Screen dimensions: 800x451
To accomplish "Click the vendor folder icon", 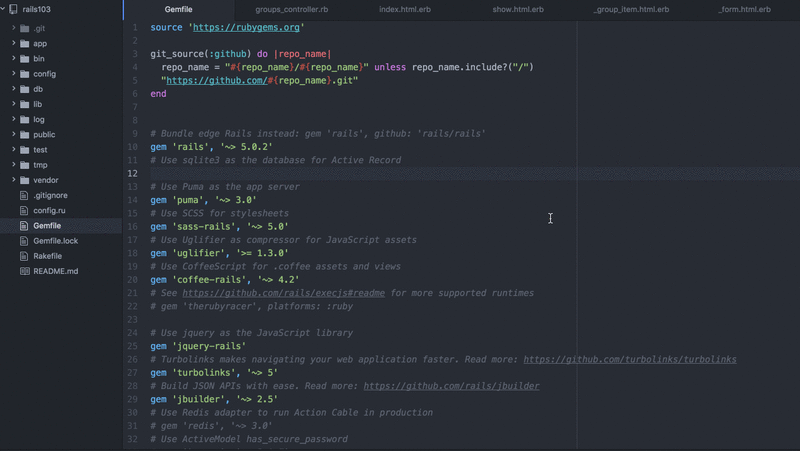I will tap(24, 180).
